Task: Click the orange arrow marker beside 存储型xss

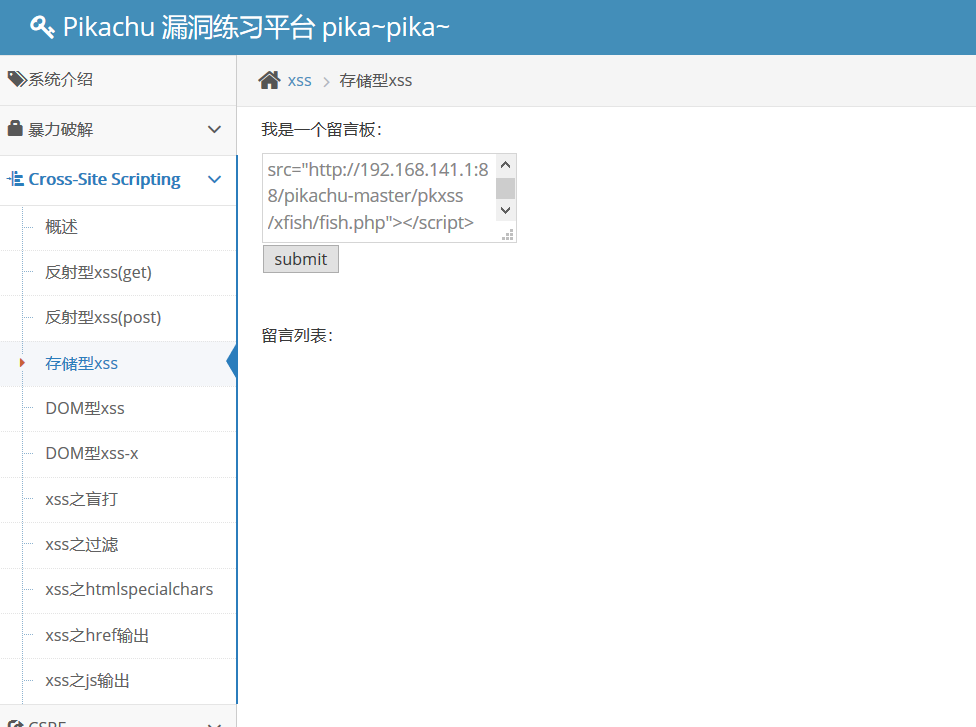Action: point(22,363)
